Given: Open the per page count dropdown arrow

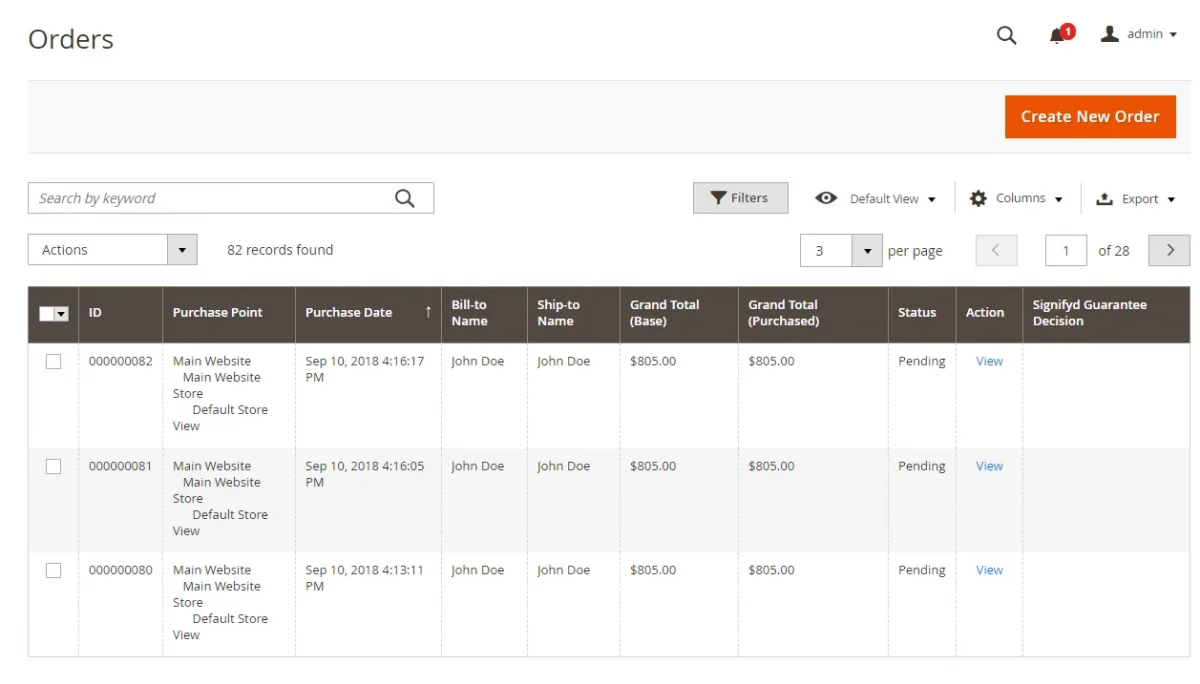Looking at the screenshot, I should coord(866,250).
